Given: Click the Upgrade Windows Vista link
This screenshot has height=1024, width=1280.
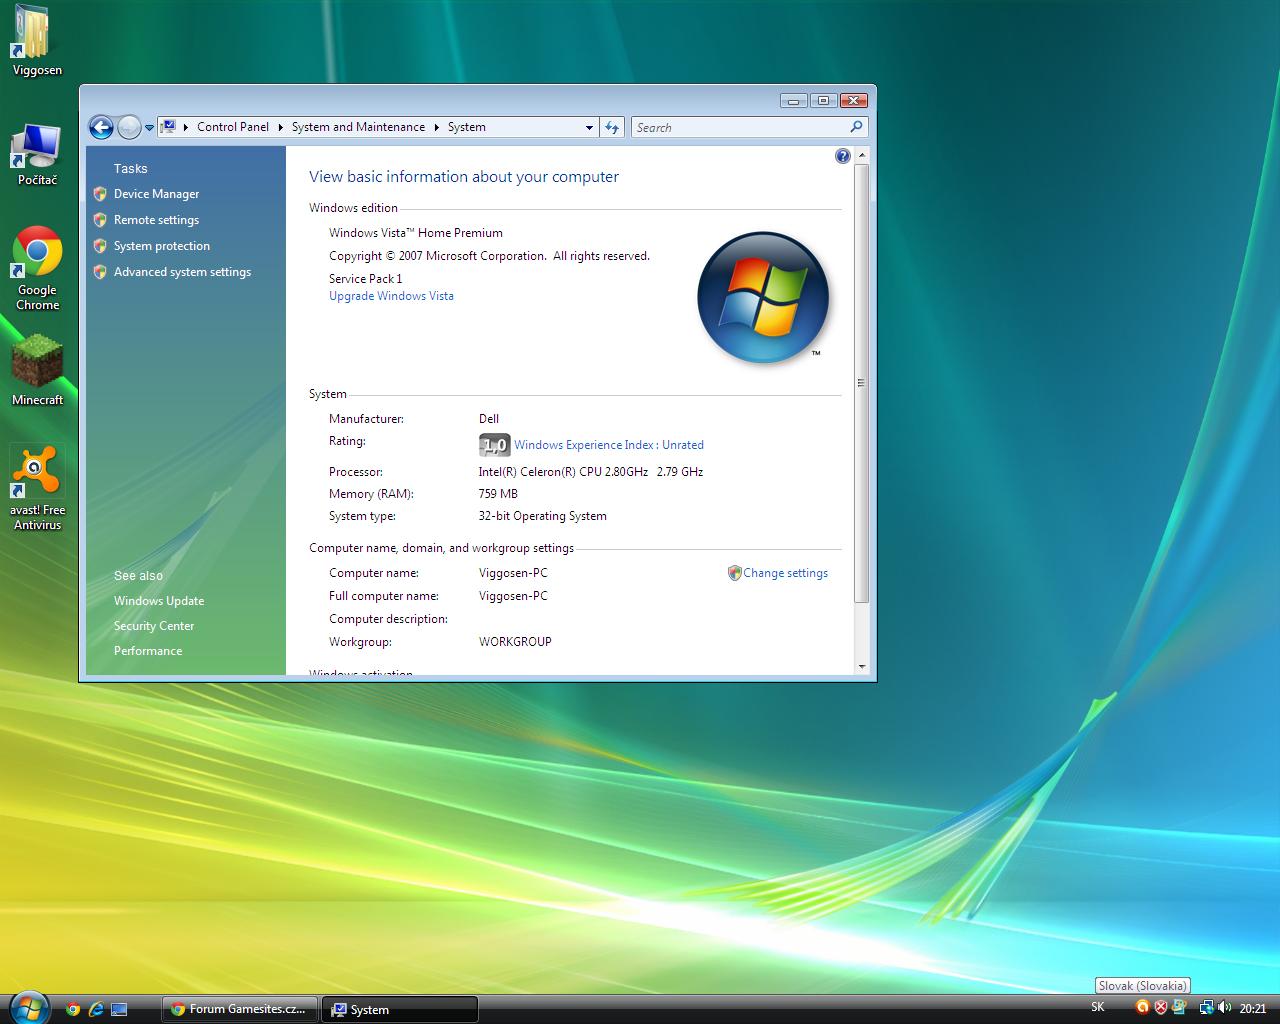Looking at the screenshot, I should 391,296.
